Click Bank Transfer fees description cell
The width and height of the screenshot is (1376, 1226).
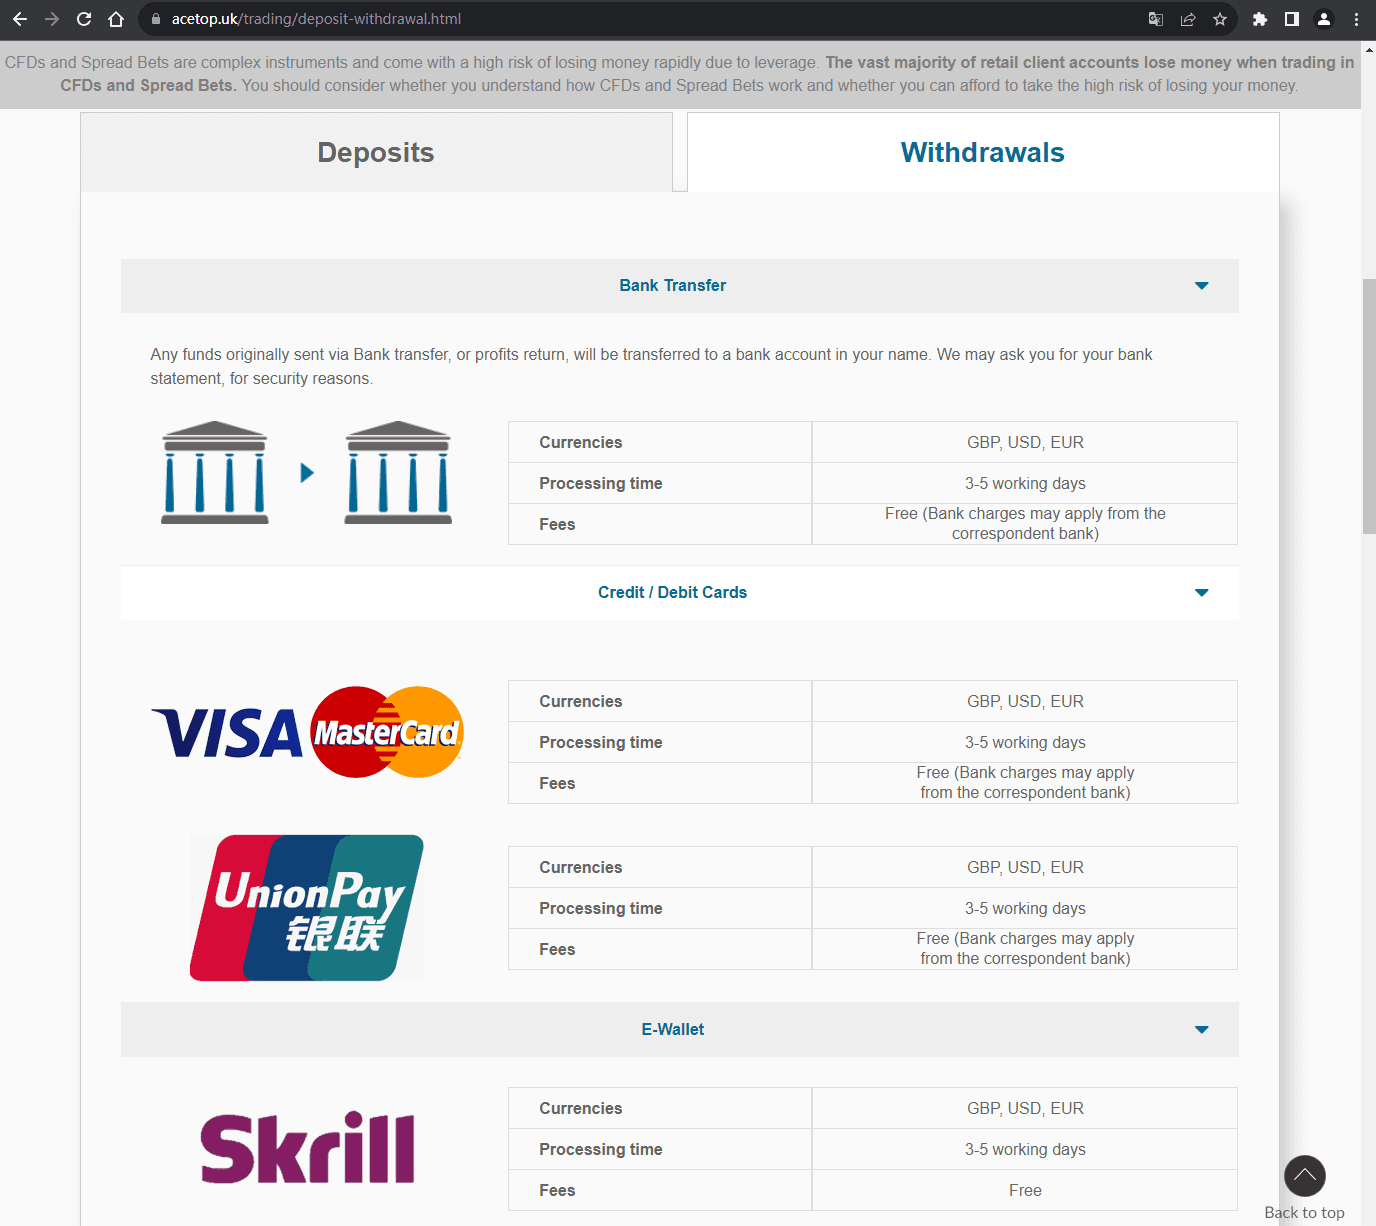(x=1025, y=524)
